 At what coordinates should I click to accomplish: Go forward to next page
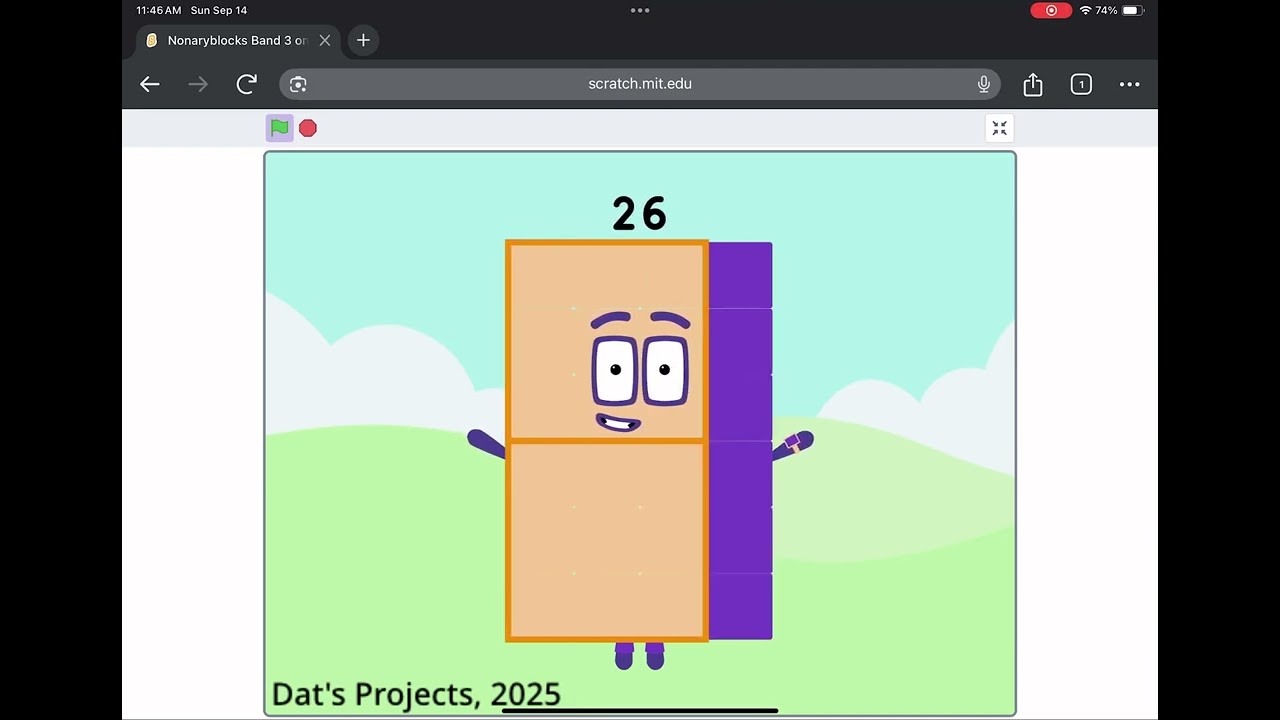tap(198, 84)
